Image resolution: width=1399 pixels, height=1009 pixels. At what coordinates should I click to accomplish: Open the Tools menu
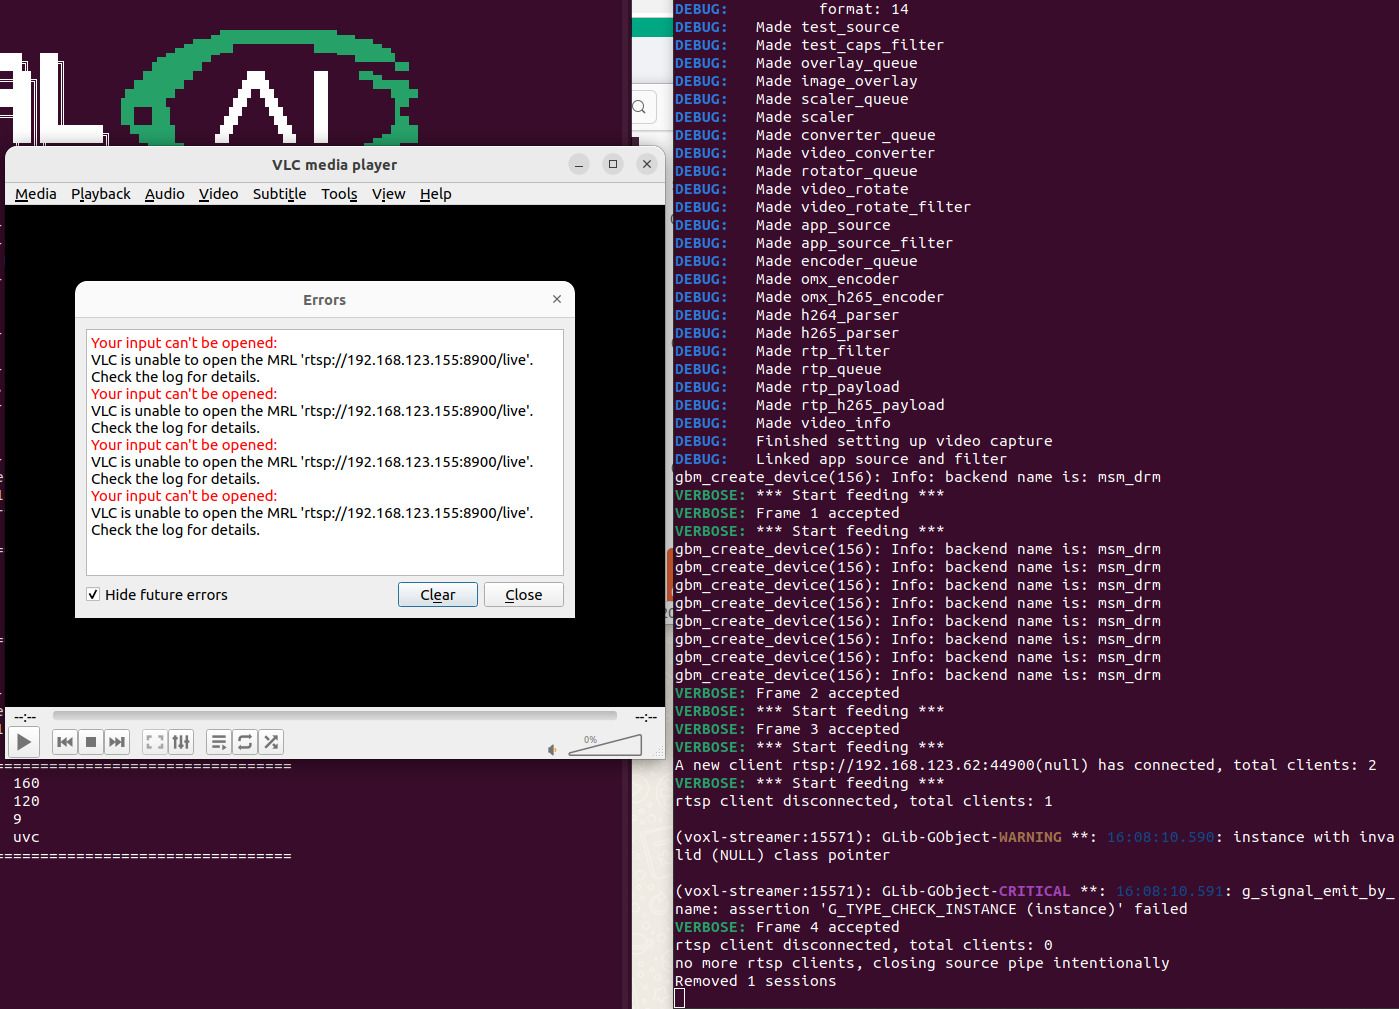coord(339,194)
